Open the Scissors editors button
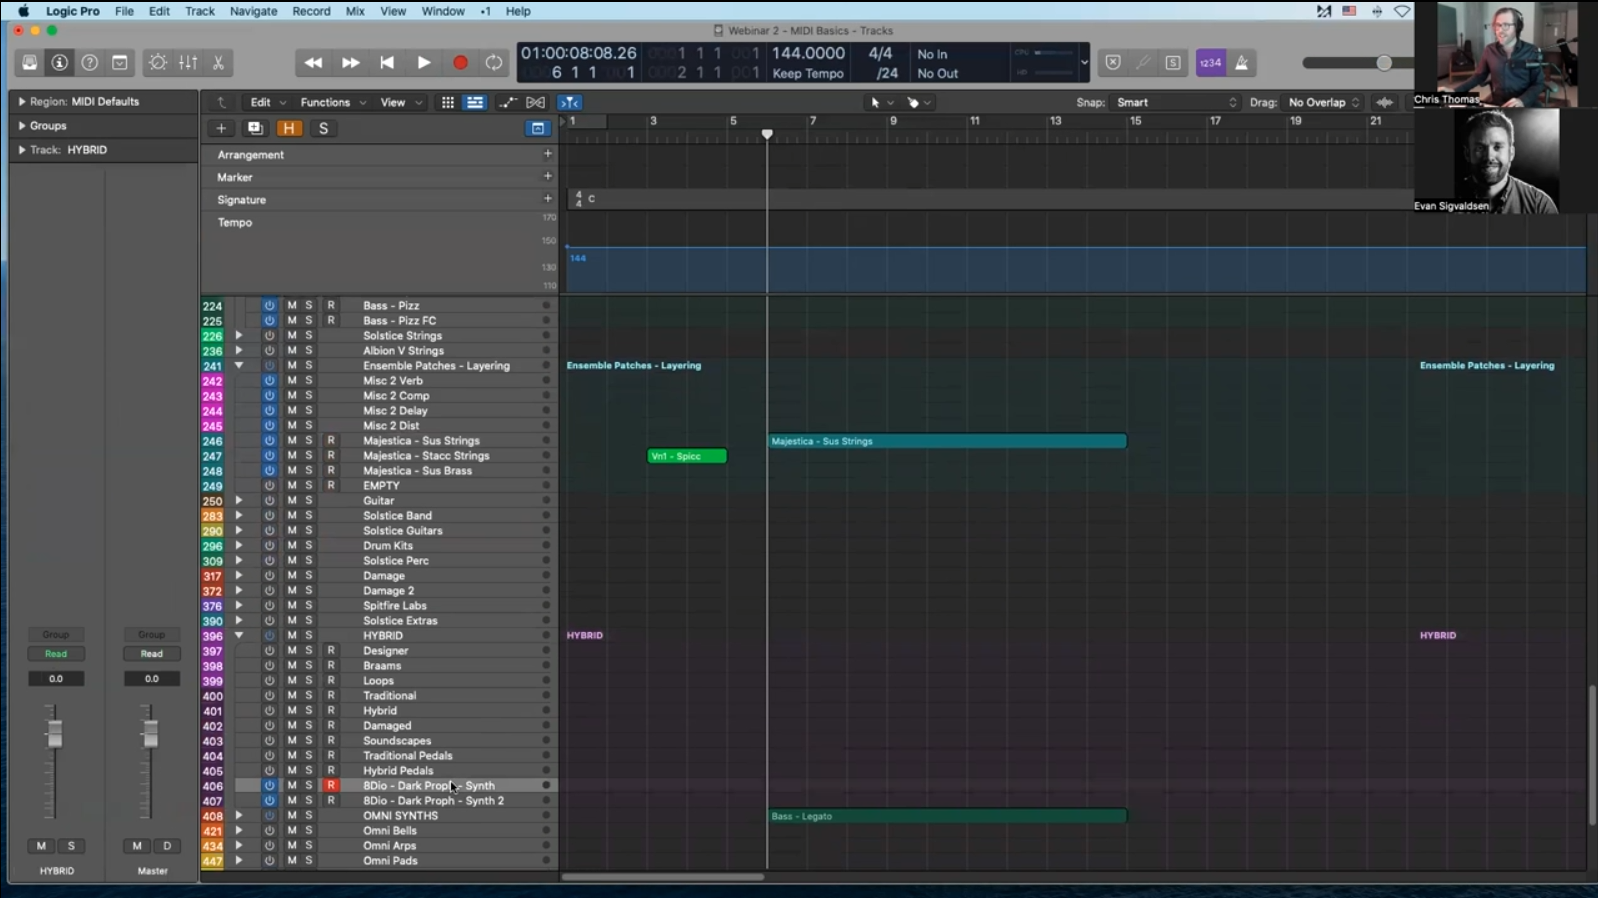 click(x=218, y=63)
